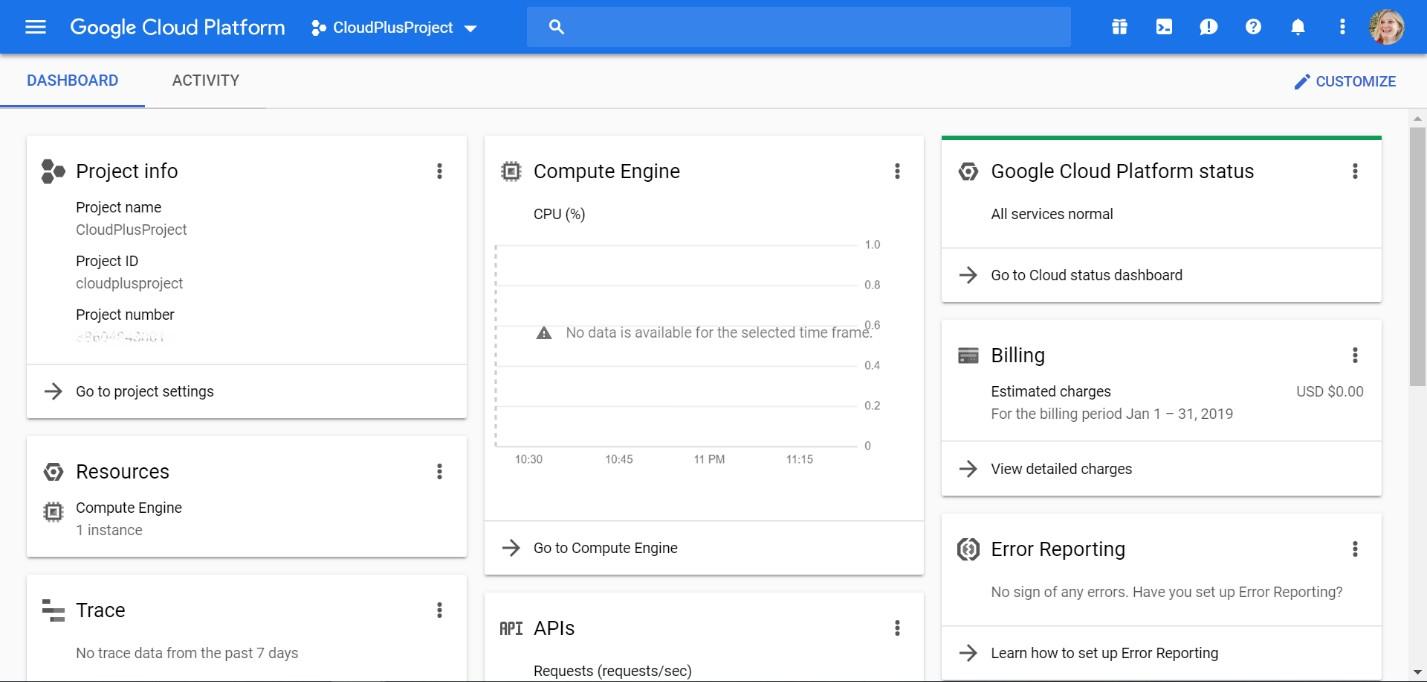This screenshot has height=682, width=1427.
Task: Open View detailed charges link
Action: coord(1061,468)
